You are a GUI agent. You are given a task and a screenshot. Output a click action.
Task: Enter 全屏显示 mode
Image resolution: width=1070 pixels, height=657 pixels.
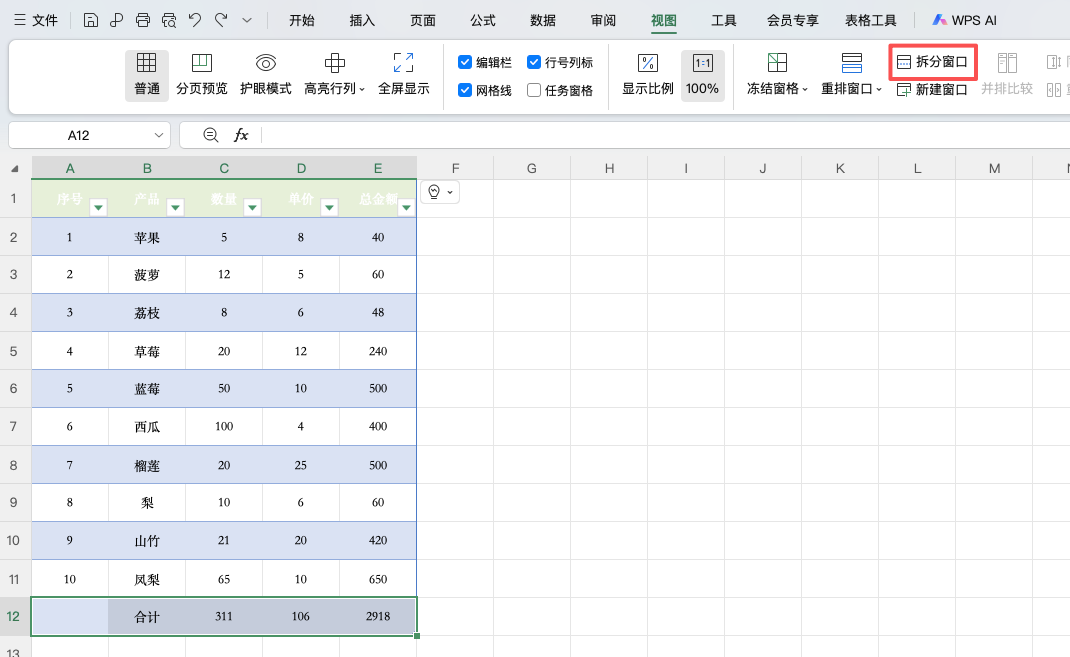coord(403,75)
